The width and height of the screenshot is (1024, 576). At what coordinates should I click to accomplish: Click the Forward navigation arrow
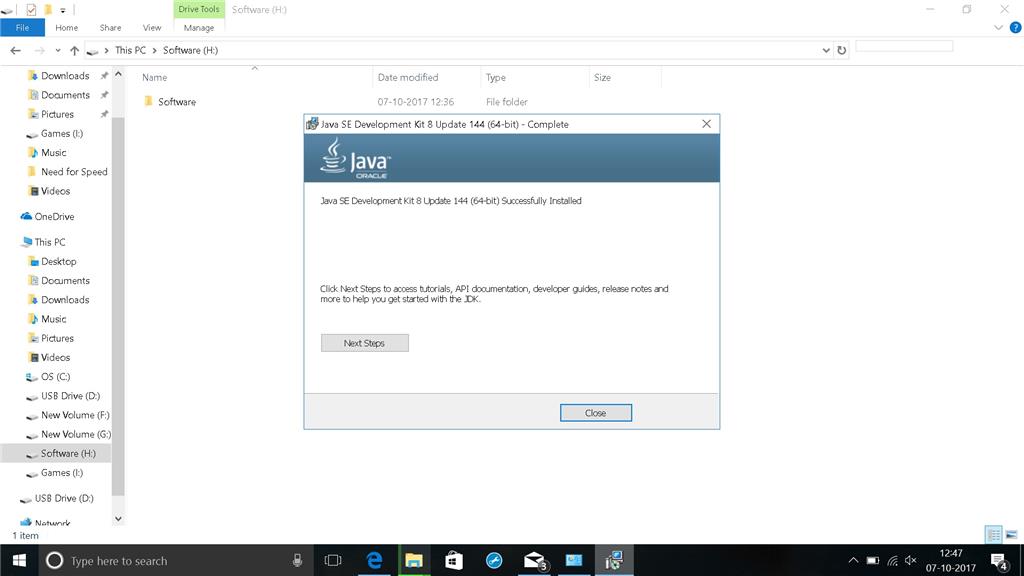tap(39, 50)
